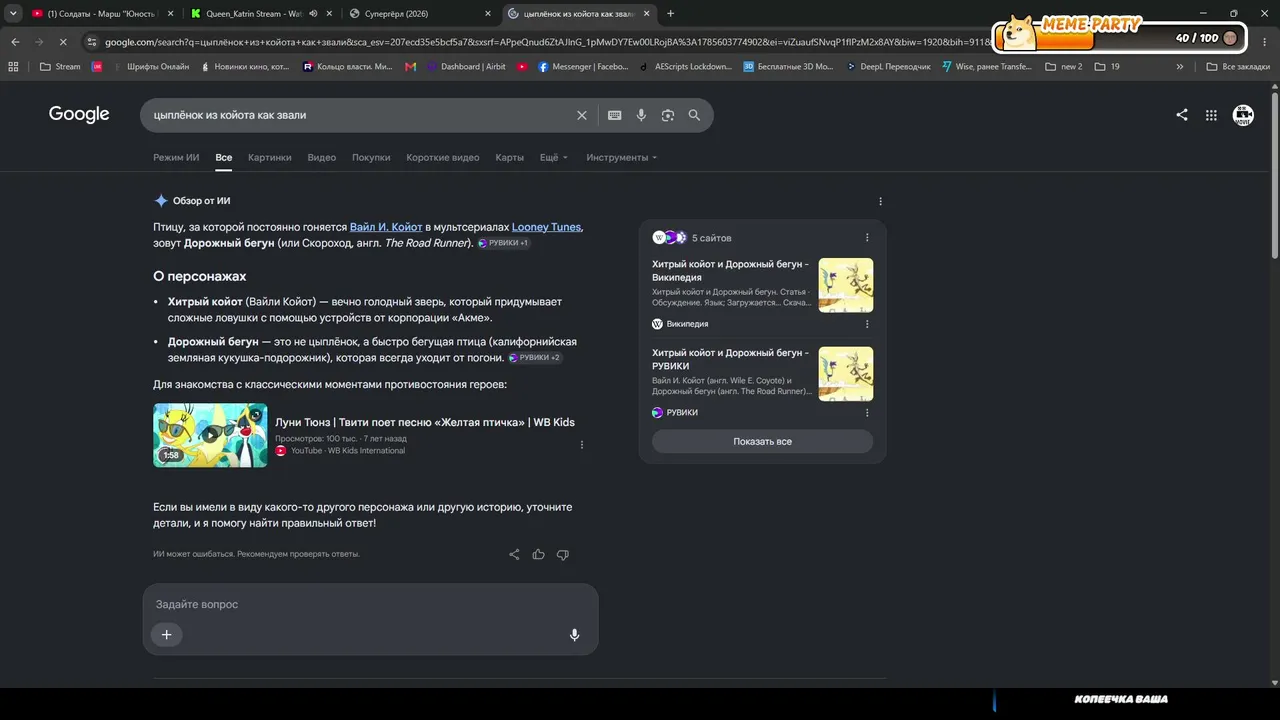Open the Looney Tunes link
The width and height of the screenshot is (1280, 720).
(546, 227)
